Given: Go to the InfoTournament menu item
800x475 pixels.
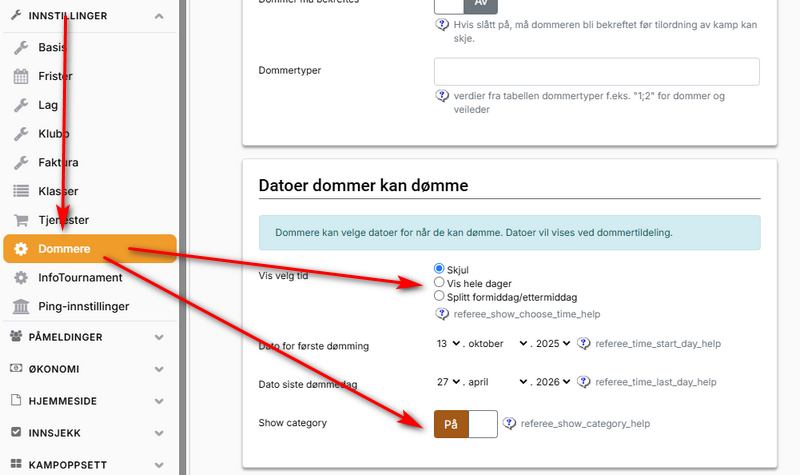Looking at the screenshot, I should pos(90,278).
